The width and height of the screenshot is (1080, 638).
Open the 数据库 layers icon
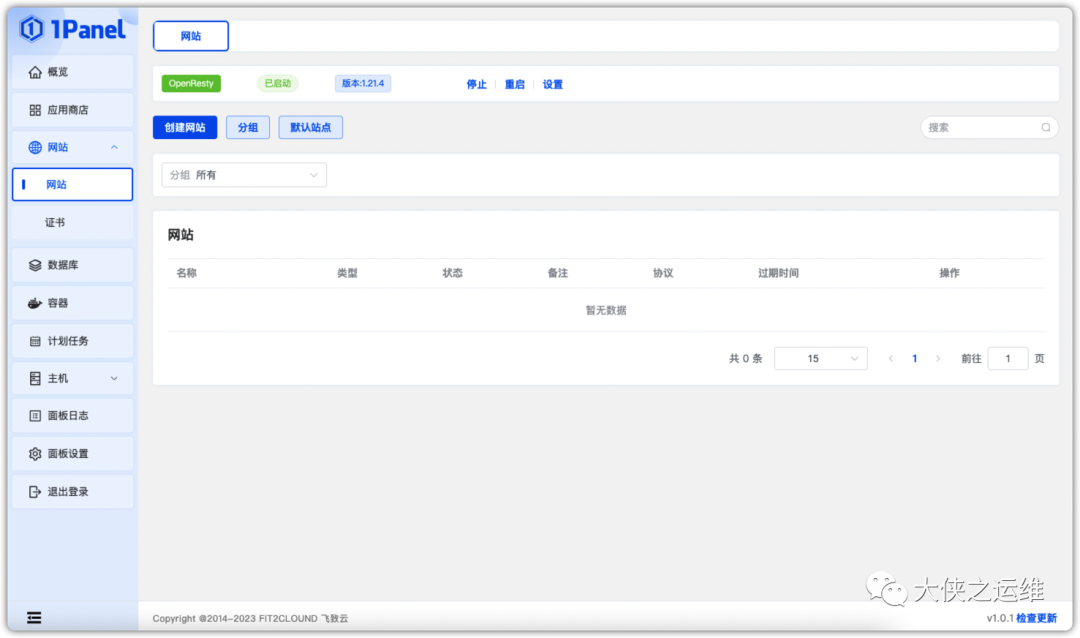pyautogui.click(x=34, y=265)
